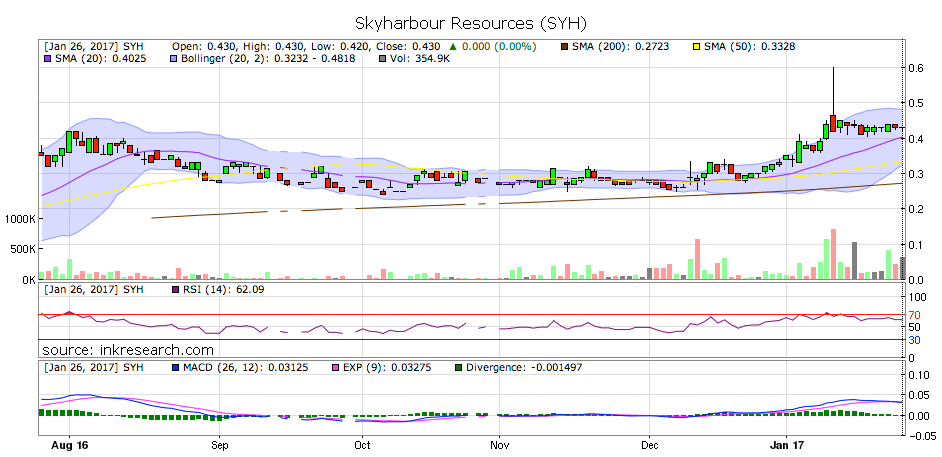Click the tall dark gray volume bar in January
The image size is (942, 457).
tap(854, 261)
